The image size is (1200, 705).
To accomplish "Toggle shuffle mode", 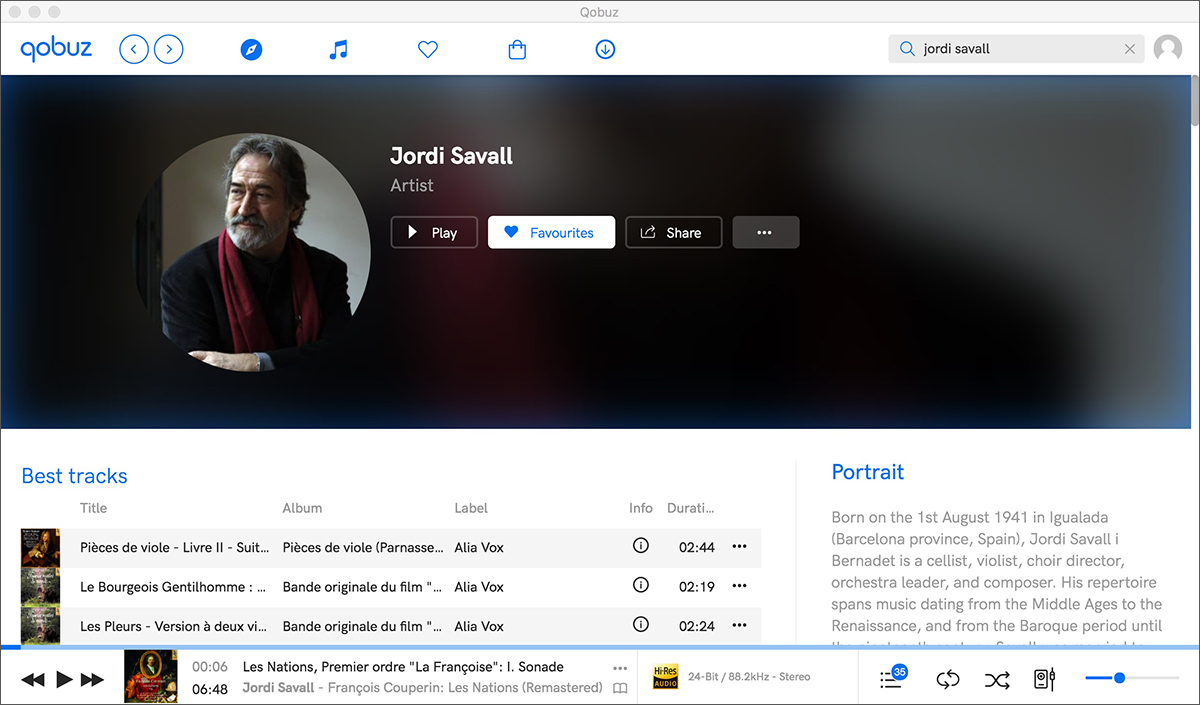I will (x=997, y=680).
